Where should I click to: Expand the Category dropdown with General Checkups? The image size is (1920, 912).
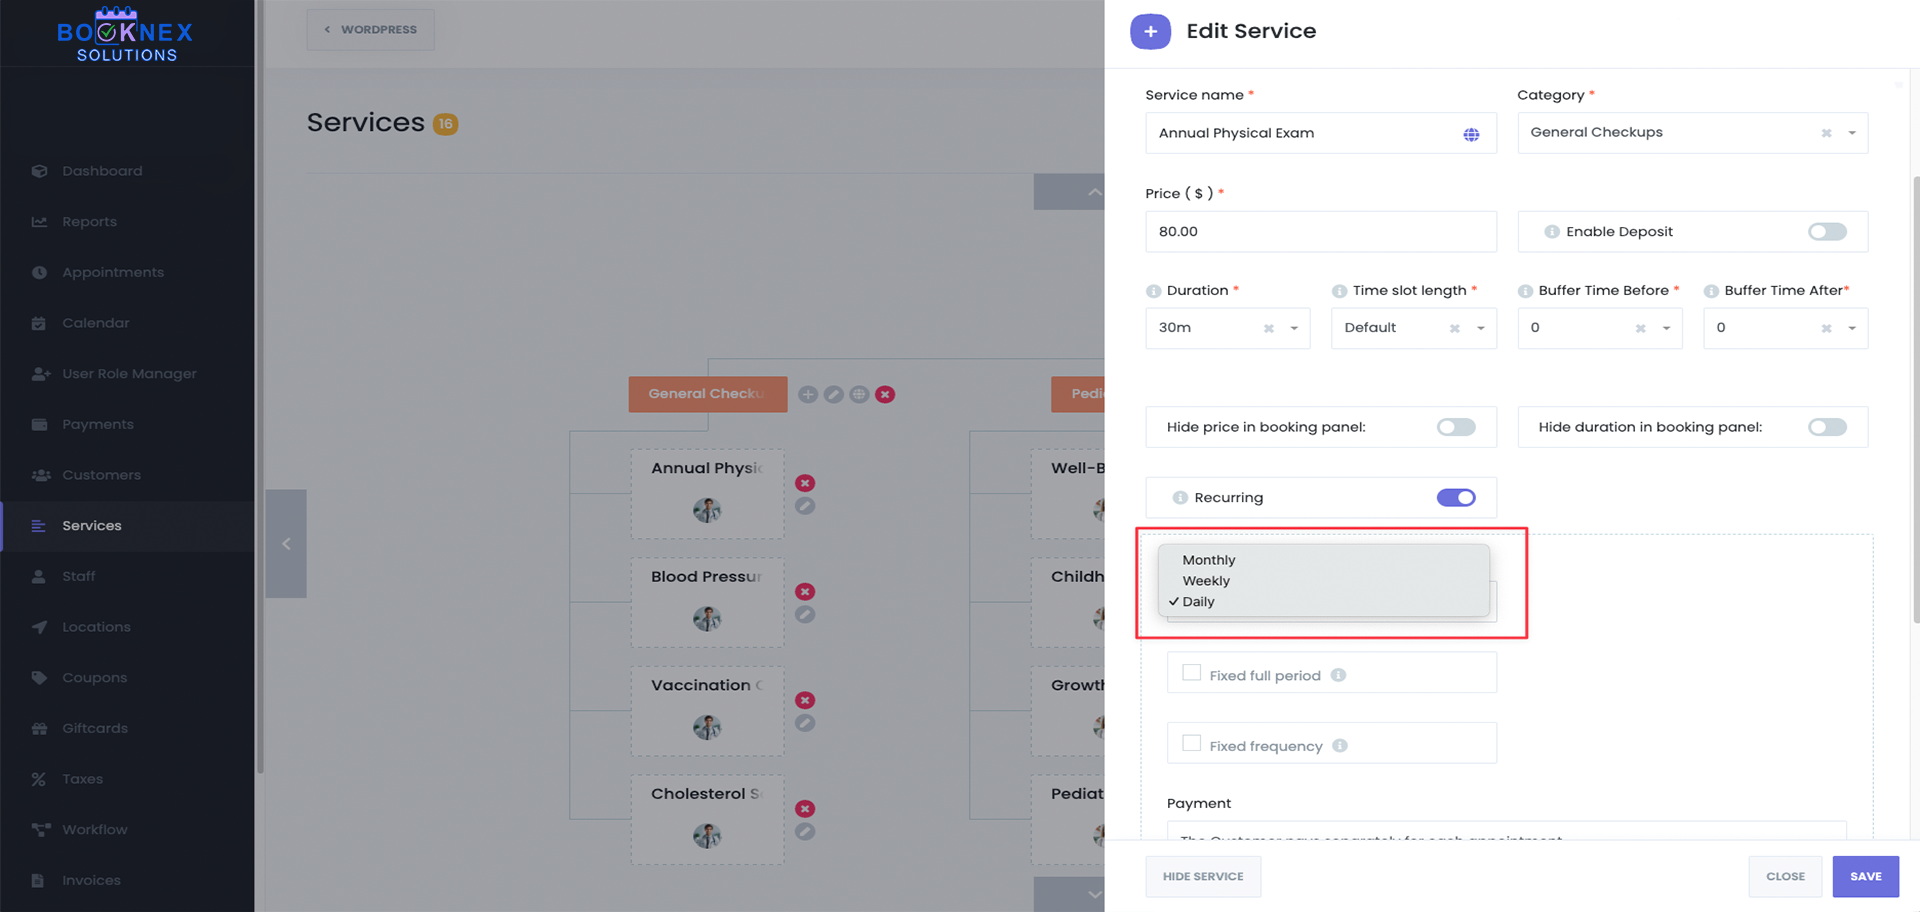1851,133
